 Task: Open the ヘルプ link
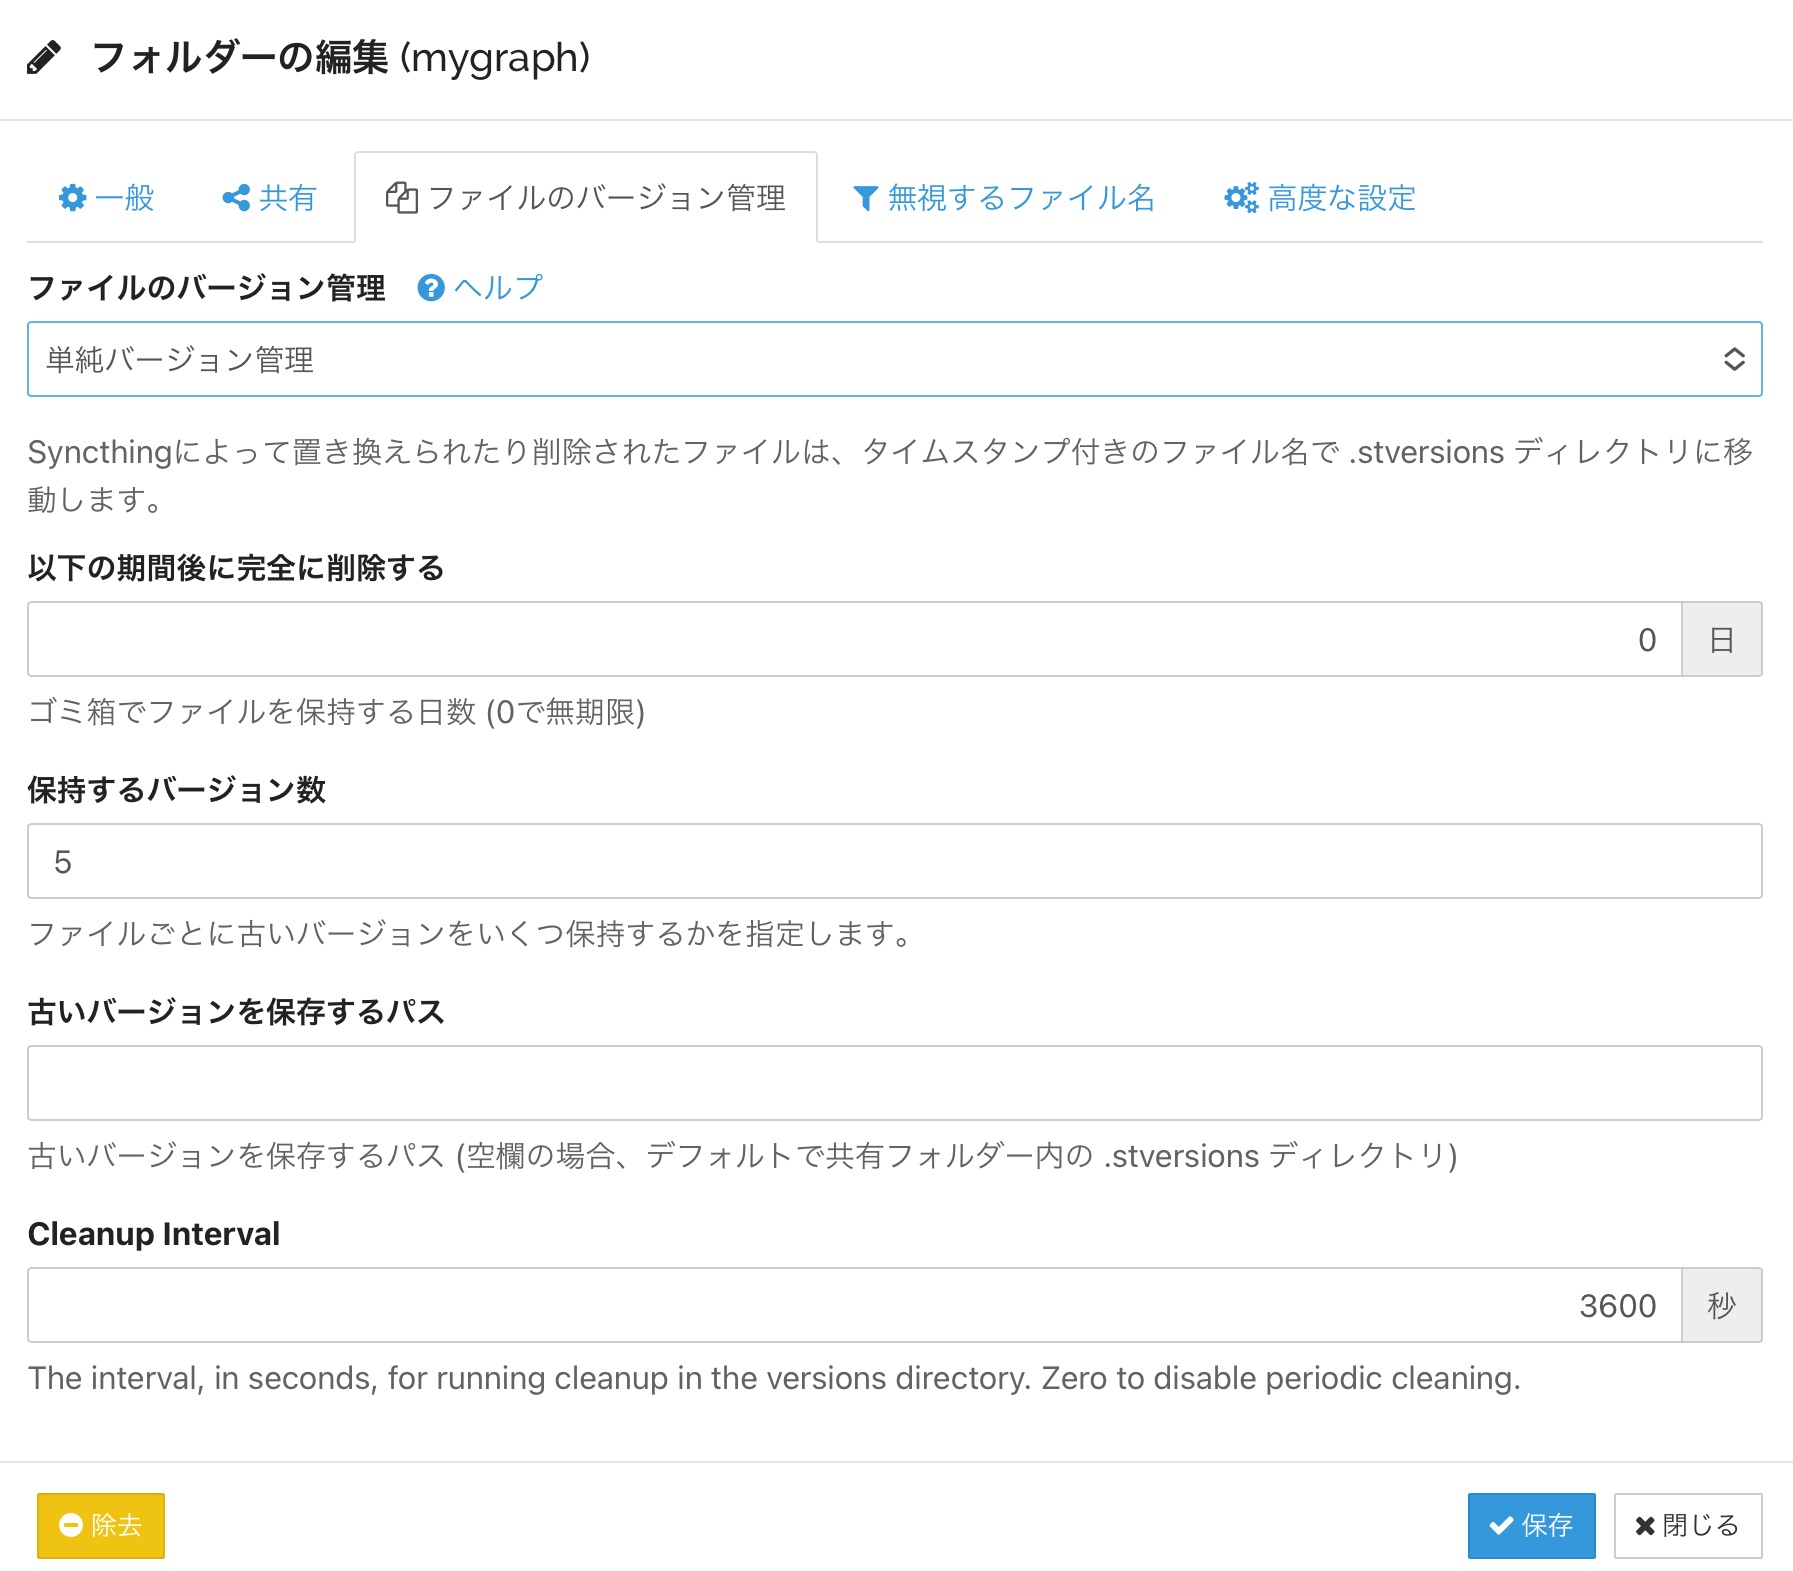(495, 288)
